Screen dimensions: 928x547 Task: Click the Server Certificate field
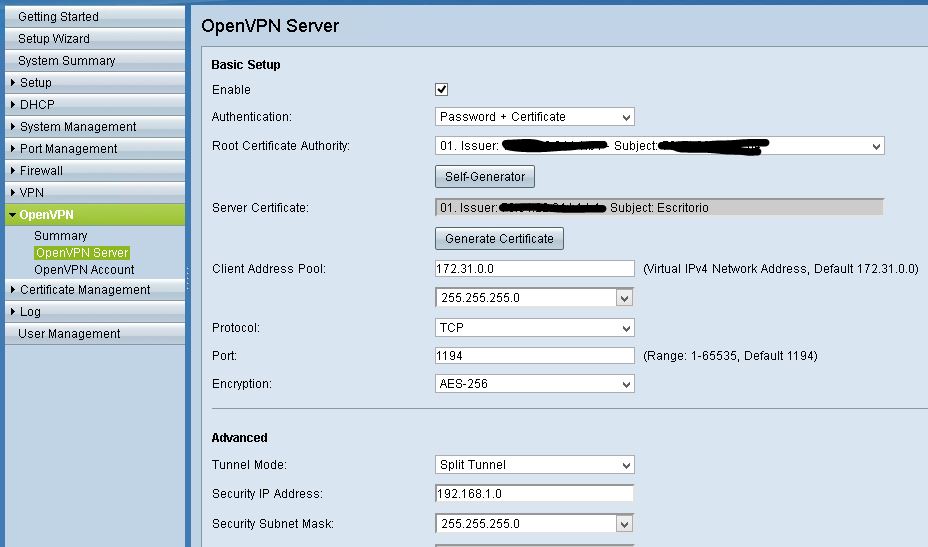(659, 207)
